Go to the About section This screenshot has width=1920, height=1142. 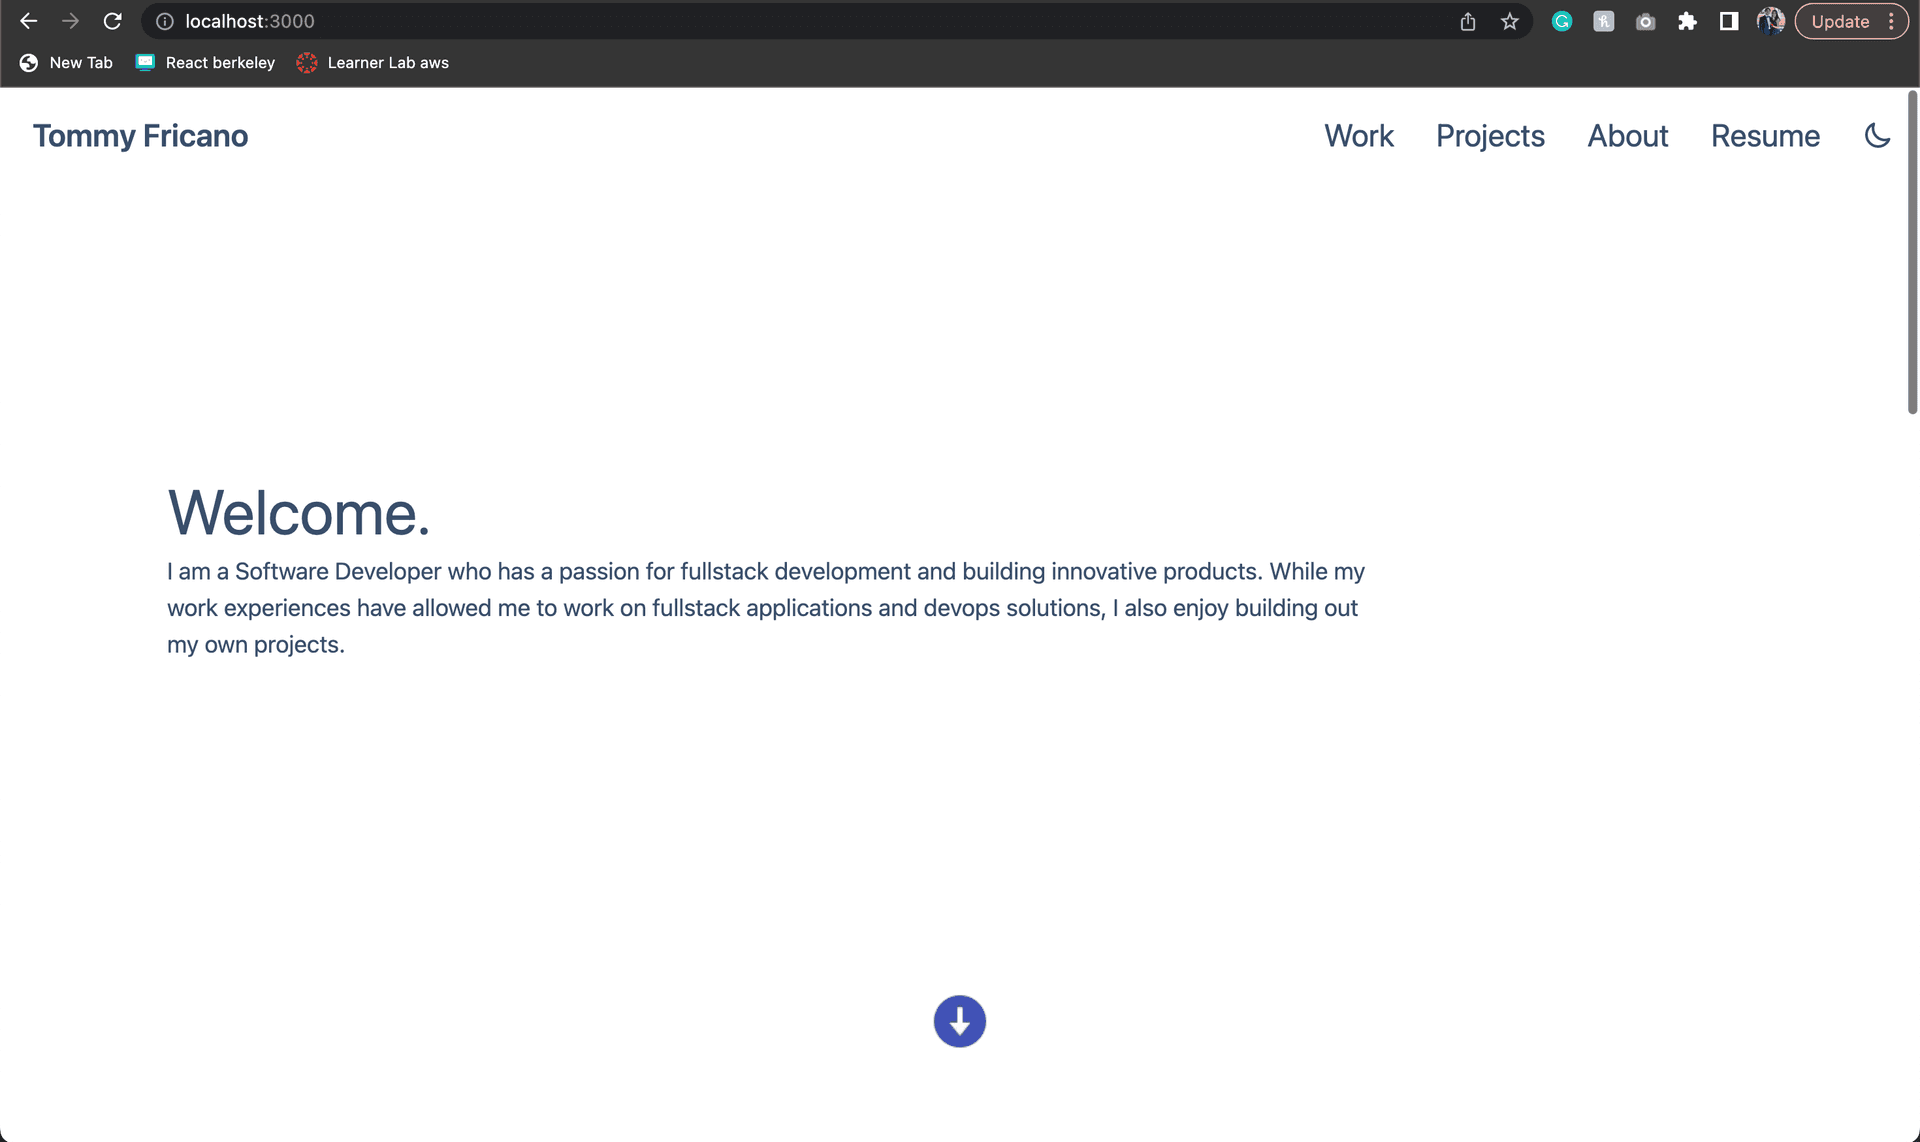point(1628,136)
